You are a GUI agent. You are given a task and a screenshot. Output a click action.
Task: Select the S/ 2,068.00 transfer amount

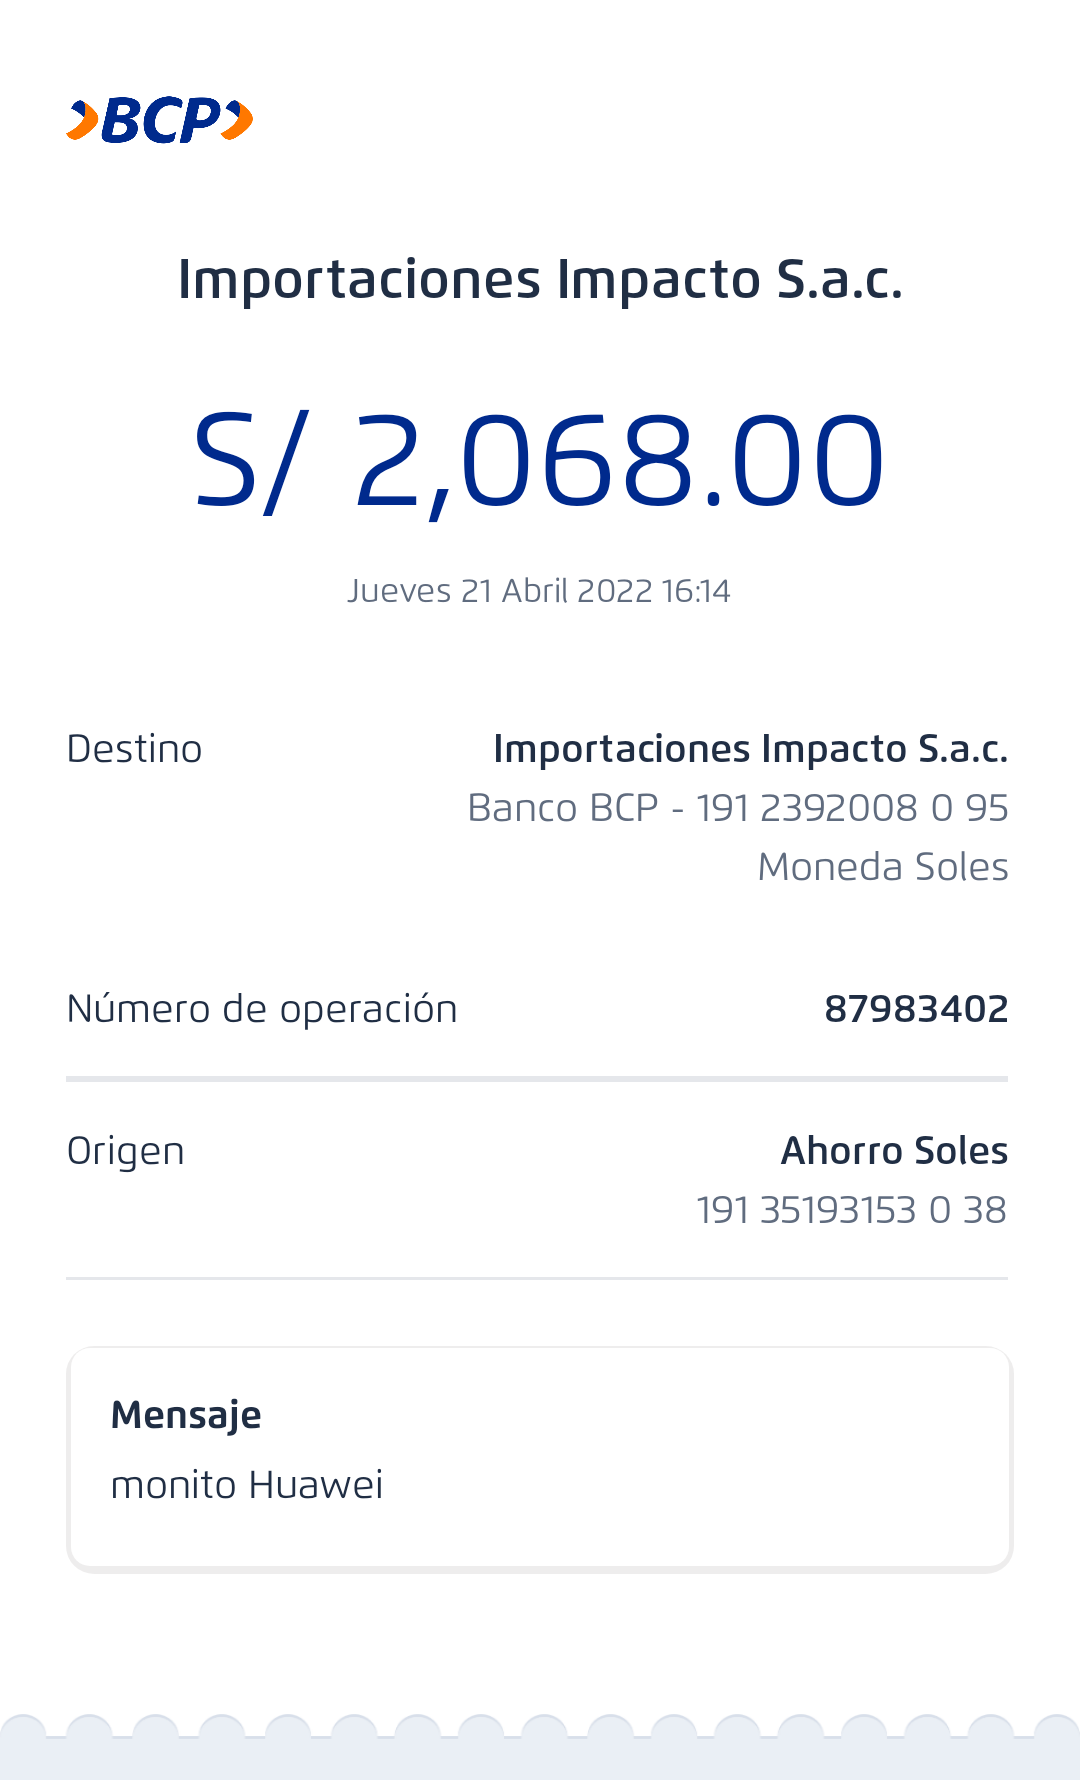540,461
